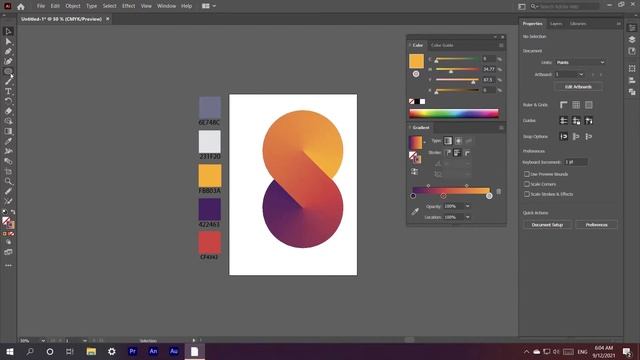
Task: Pick radial gradient type
Action: [x=458, y=141]
